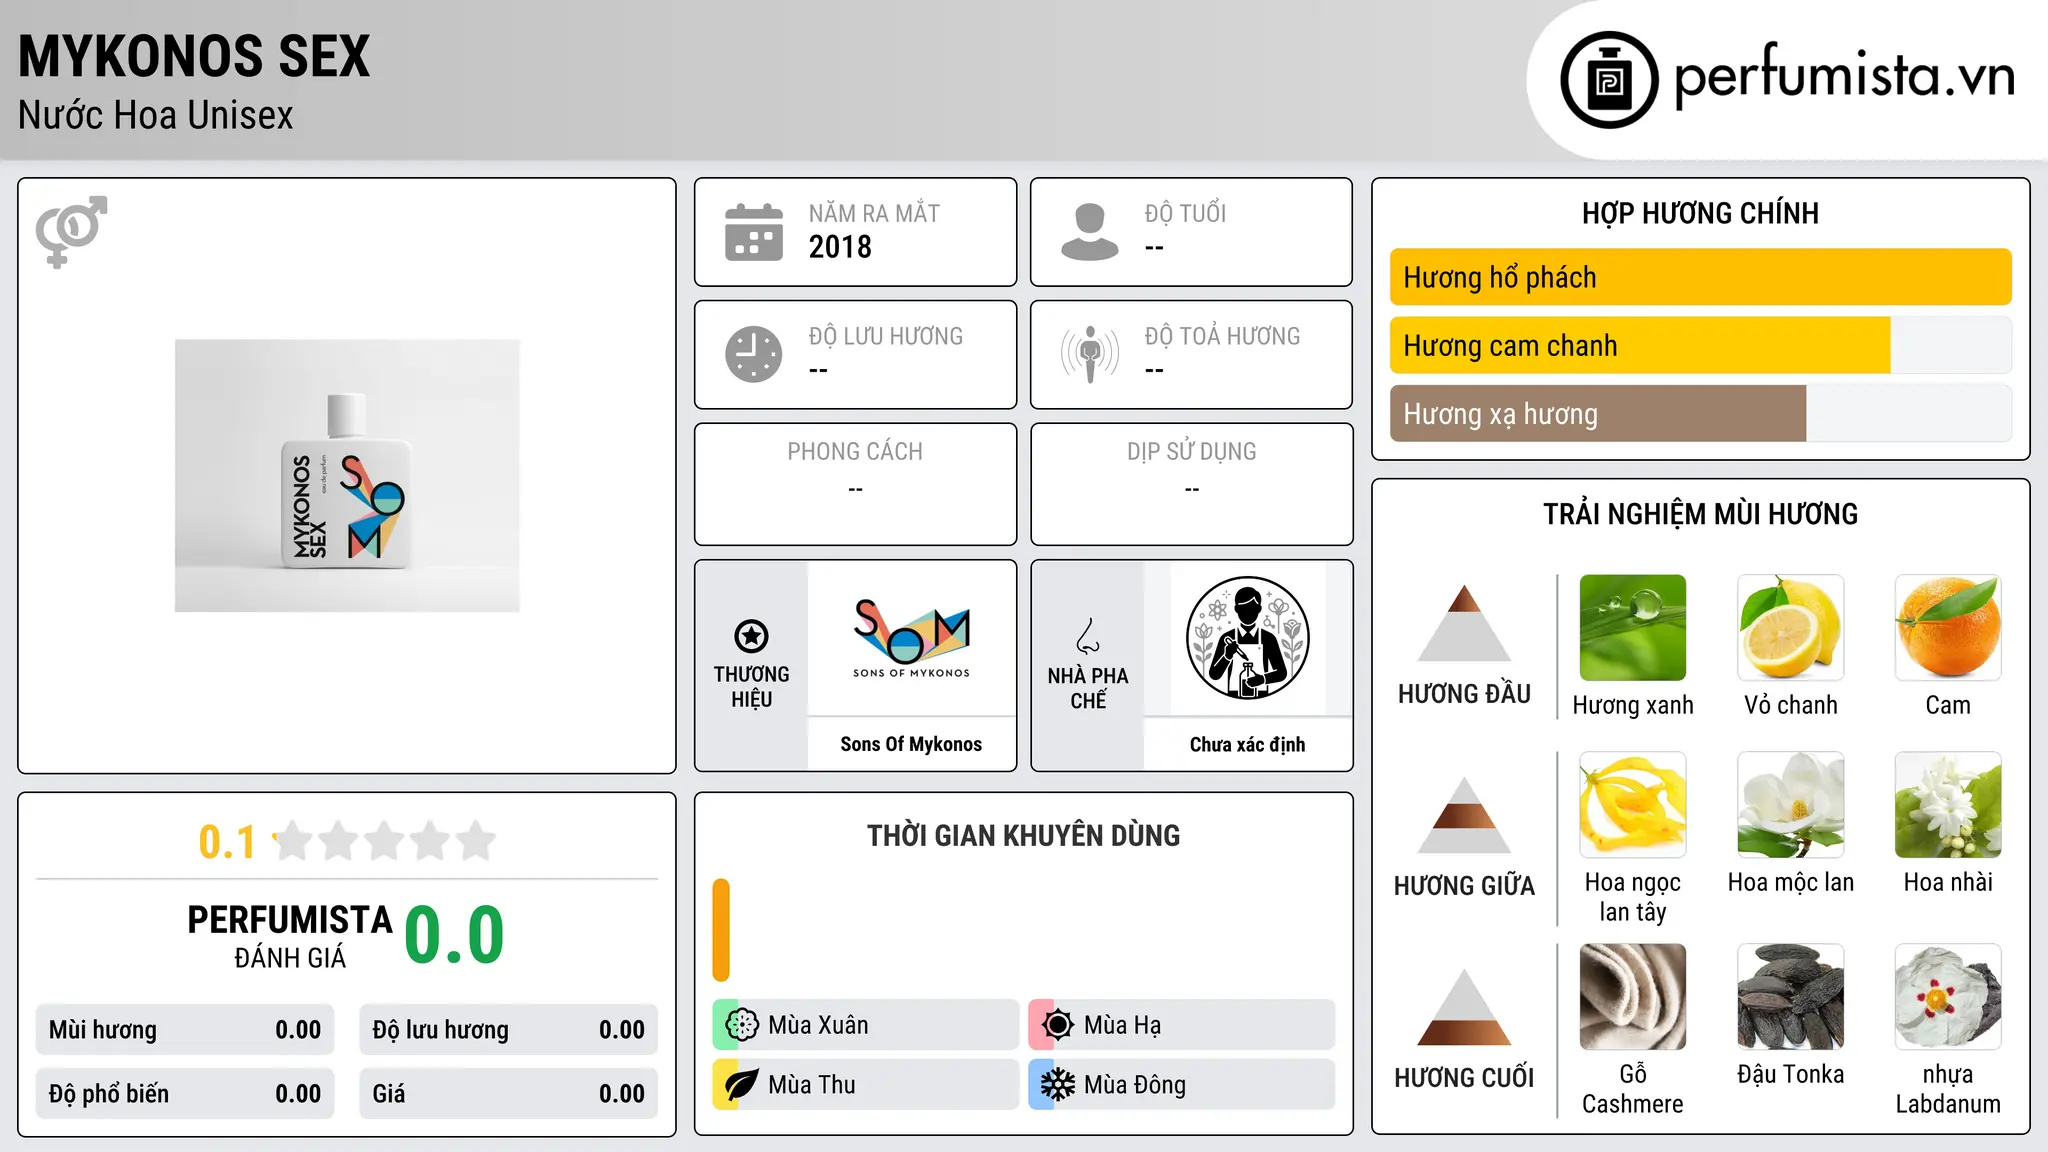This screenshot has height=1152, width=2048.
Task: Click the base notes pyramid icon
Action: coord(1464,1007)
